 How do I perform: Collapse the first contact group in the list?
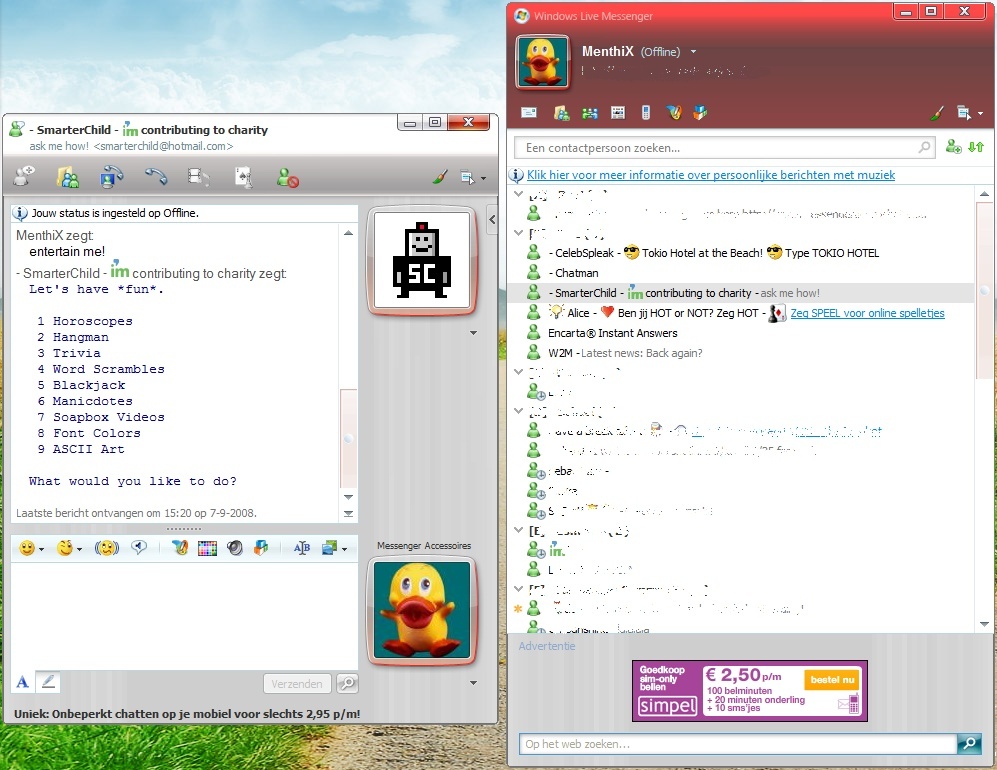pyautogui.click(x=519, y=193)
